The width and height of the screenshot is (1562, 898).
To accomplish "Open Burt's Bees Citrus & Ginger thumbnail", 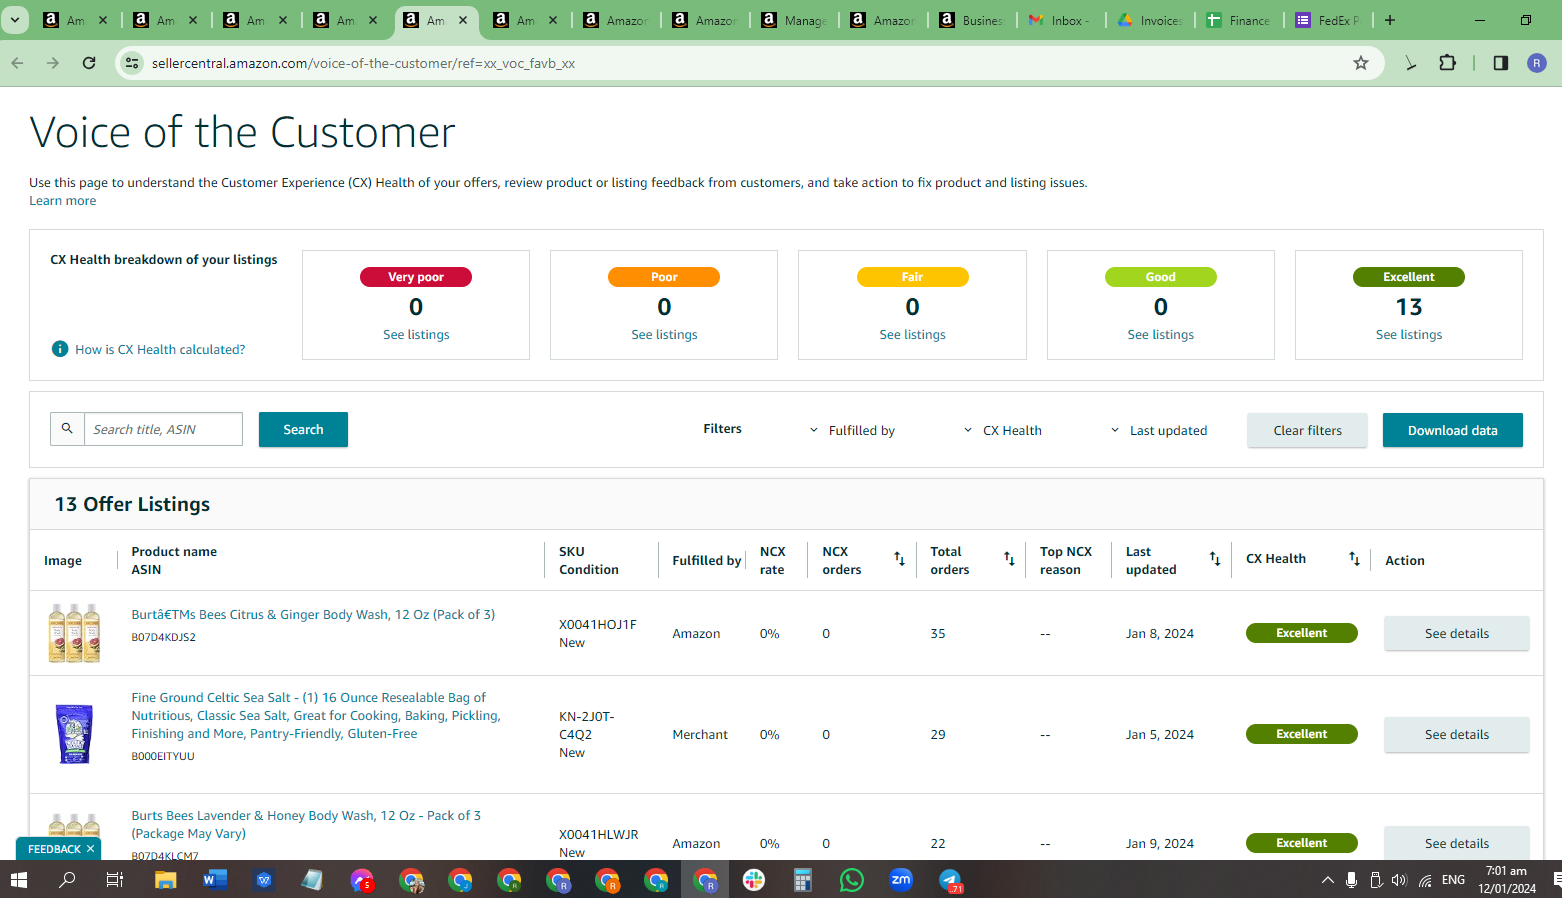I will pos(74,633).
